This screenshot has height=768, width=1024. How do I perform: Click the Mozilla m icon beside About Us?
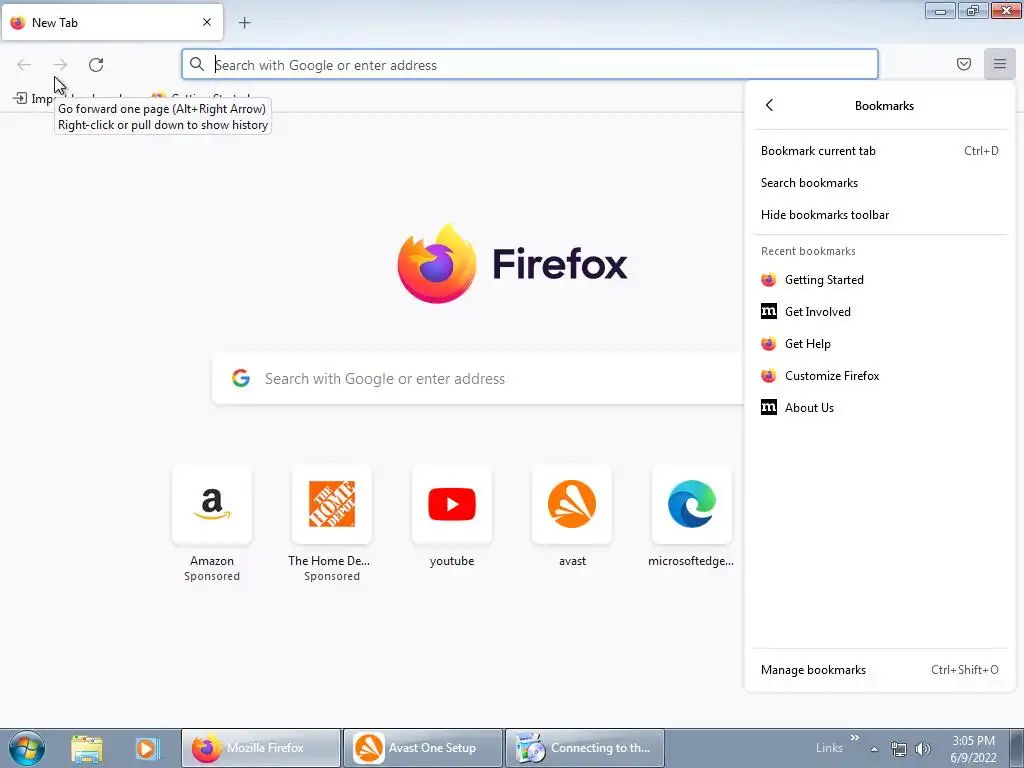click(x=769, y=408)
